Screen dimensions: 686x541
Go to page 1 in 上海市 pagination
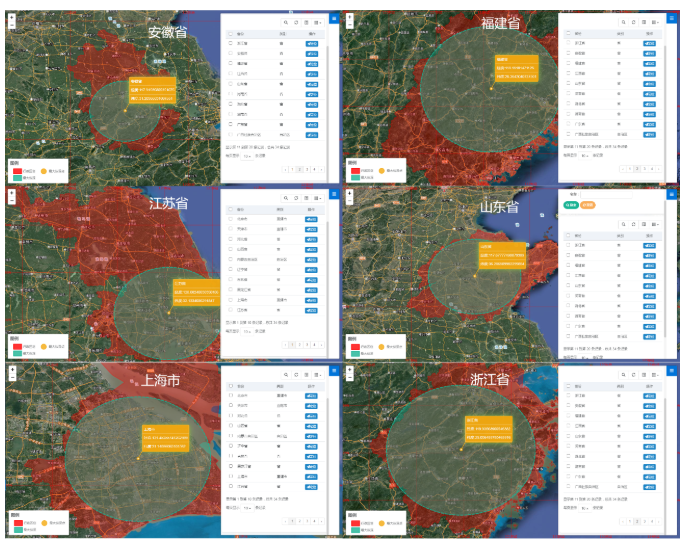point(292,521)
